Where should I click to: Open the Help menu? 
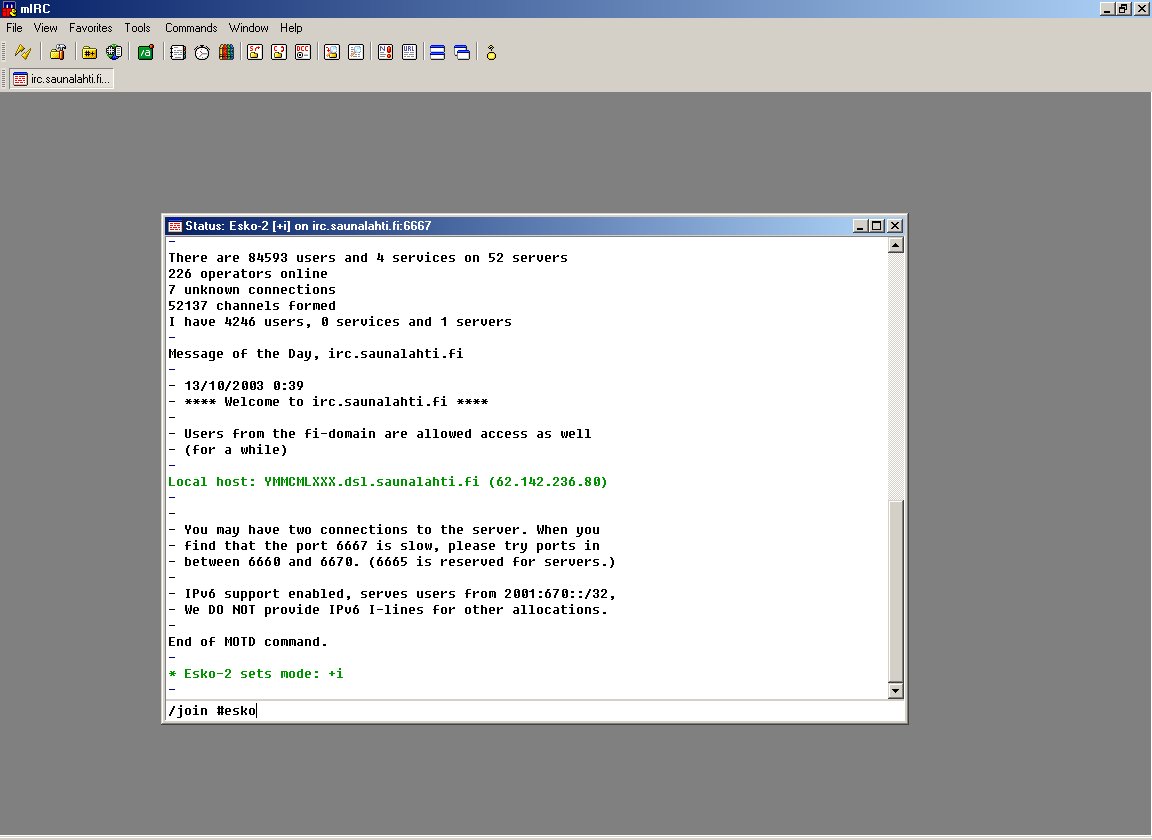pos(291,28)
